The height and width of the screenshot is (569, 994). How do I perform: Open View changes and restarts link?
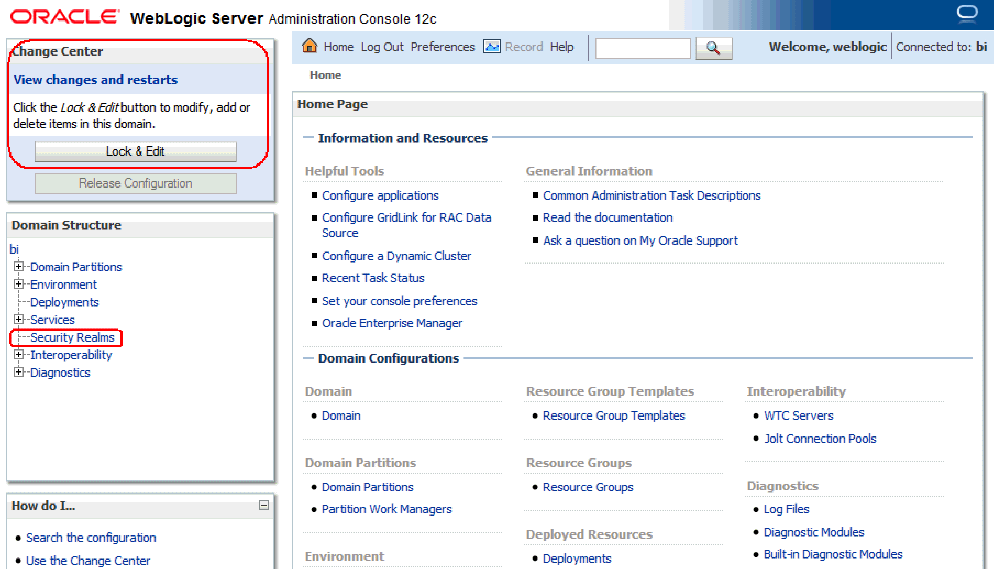pyautogui.click(x=96, y=80)
